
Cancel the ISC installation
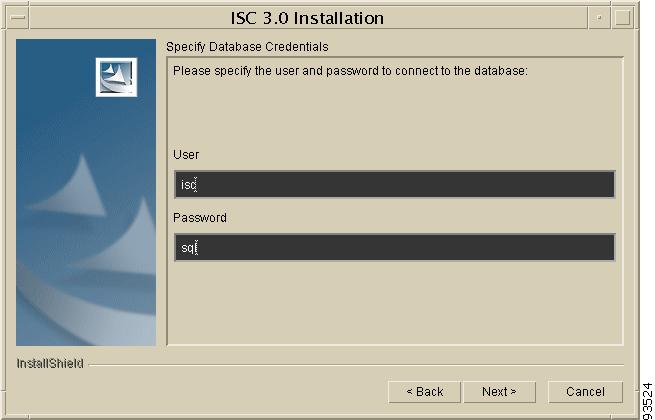click(585, 392)
